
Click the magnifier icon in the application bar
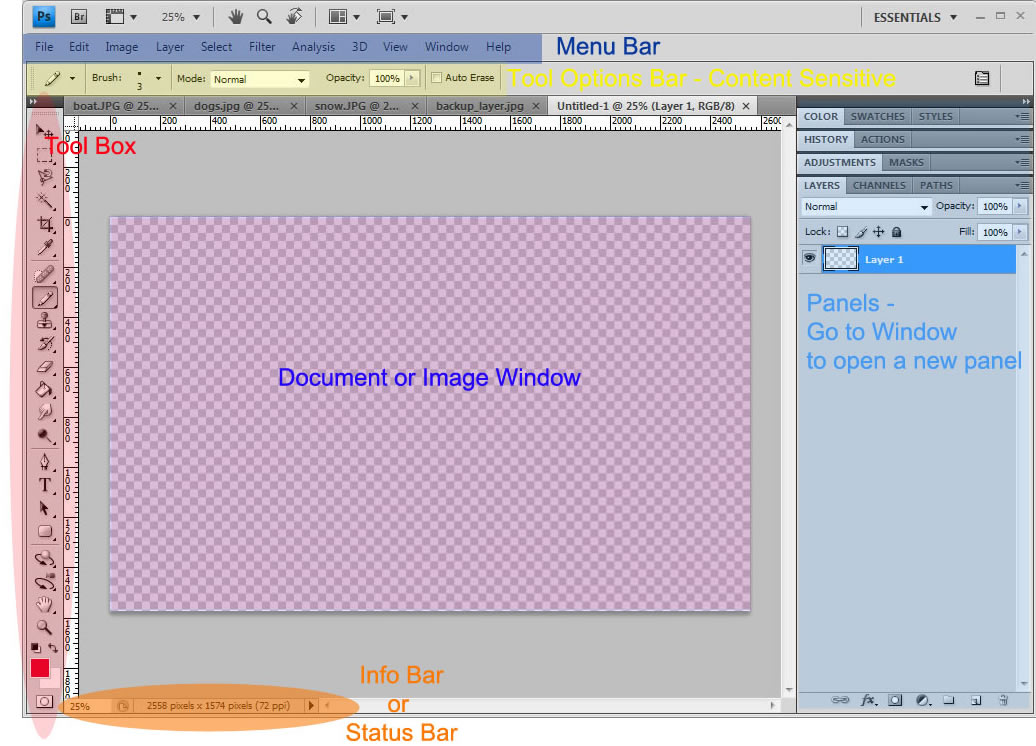tap(264, 17)
